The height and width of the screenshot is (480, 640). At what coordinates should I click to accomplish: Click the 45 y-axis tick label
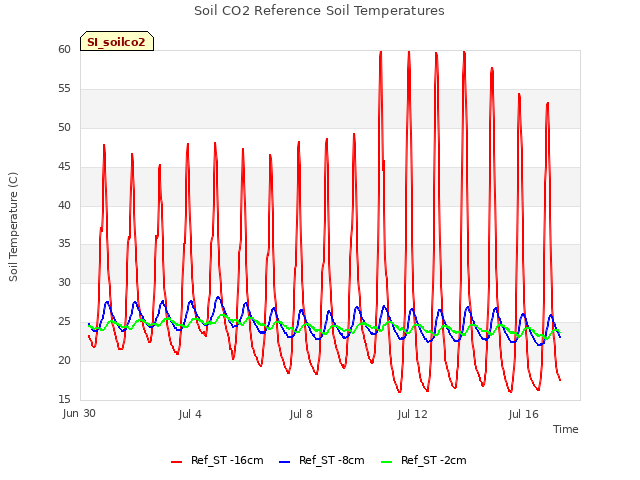click(x=64, y=167)
